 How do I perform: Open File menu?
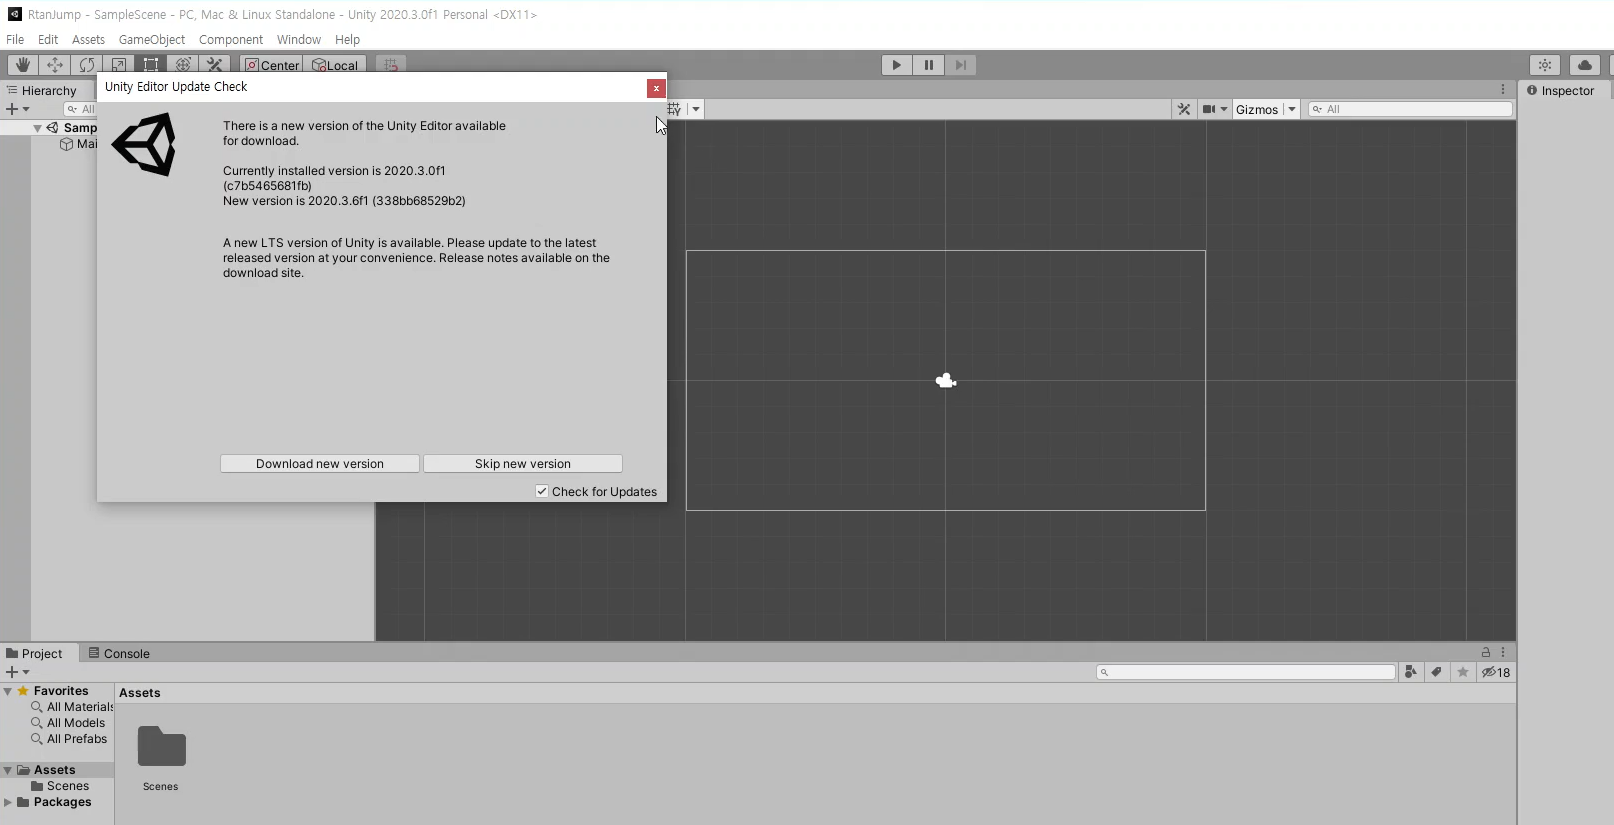(x=15, y=40)
